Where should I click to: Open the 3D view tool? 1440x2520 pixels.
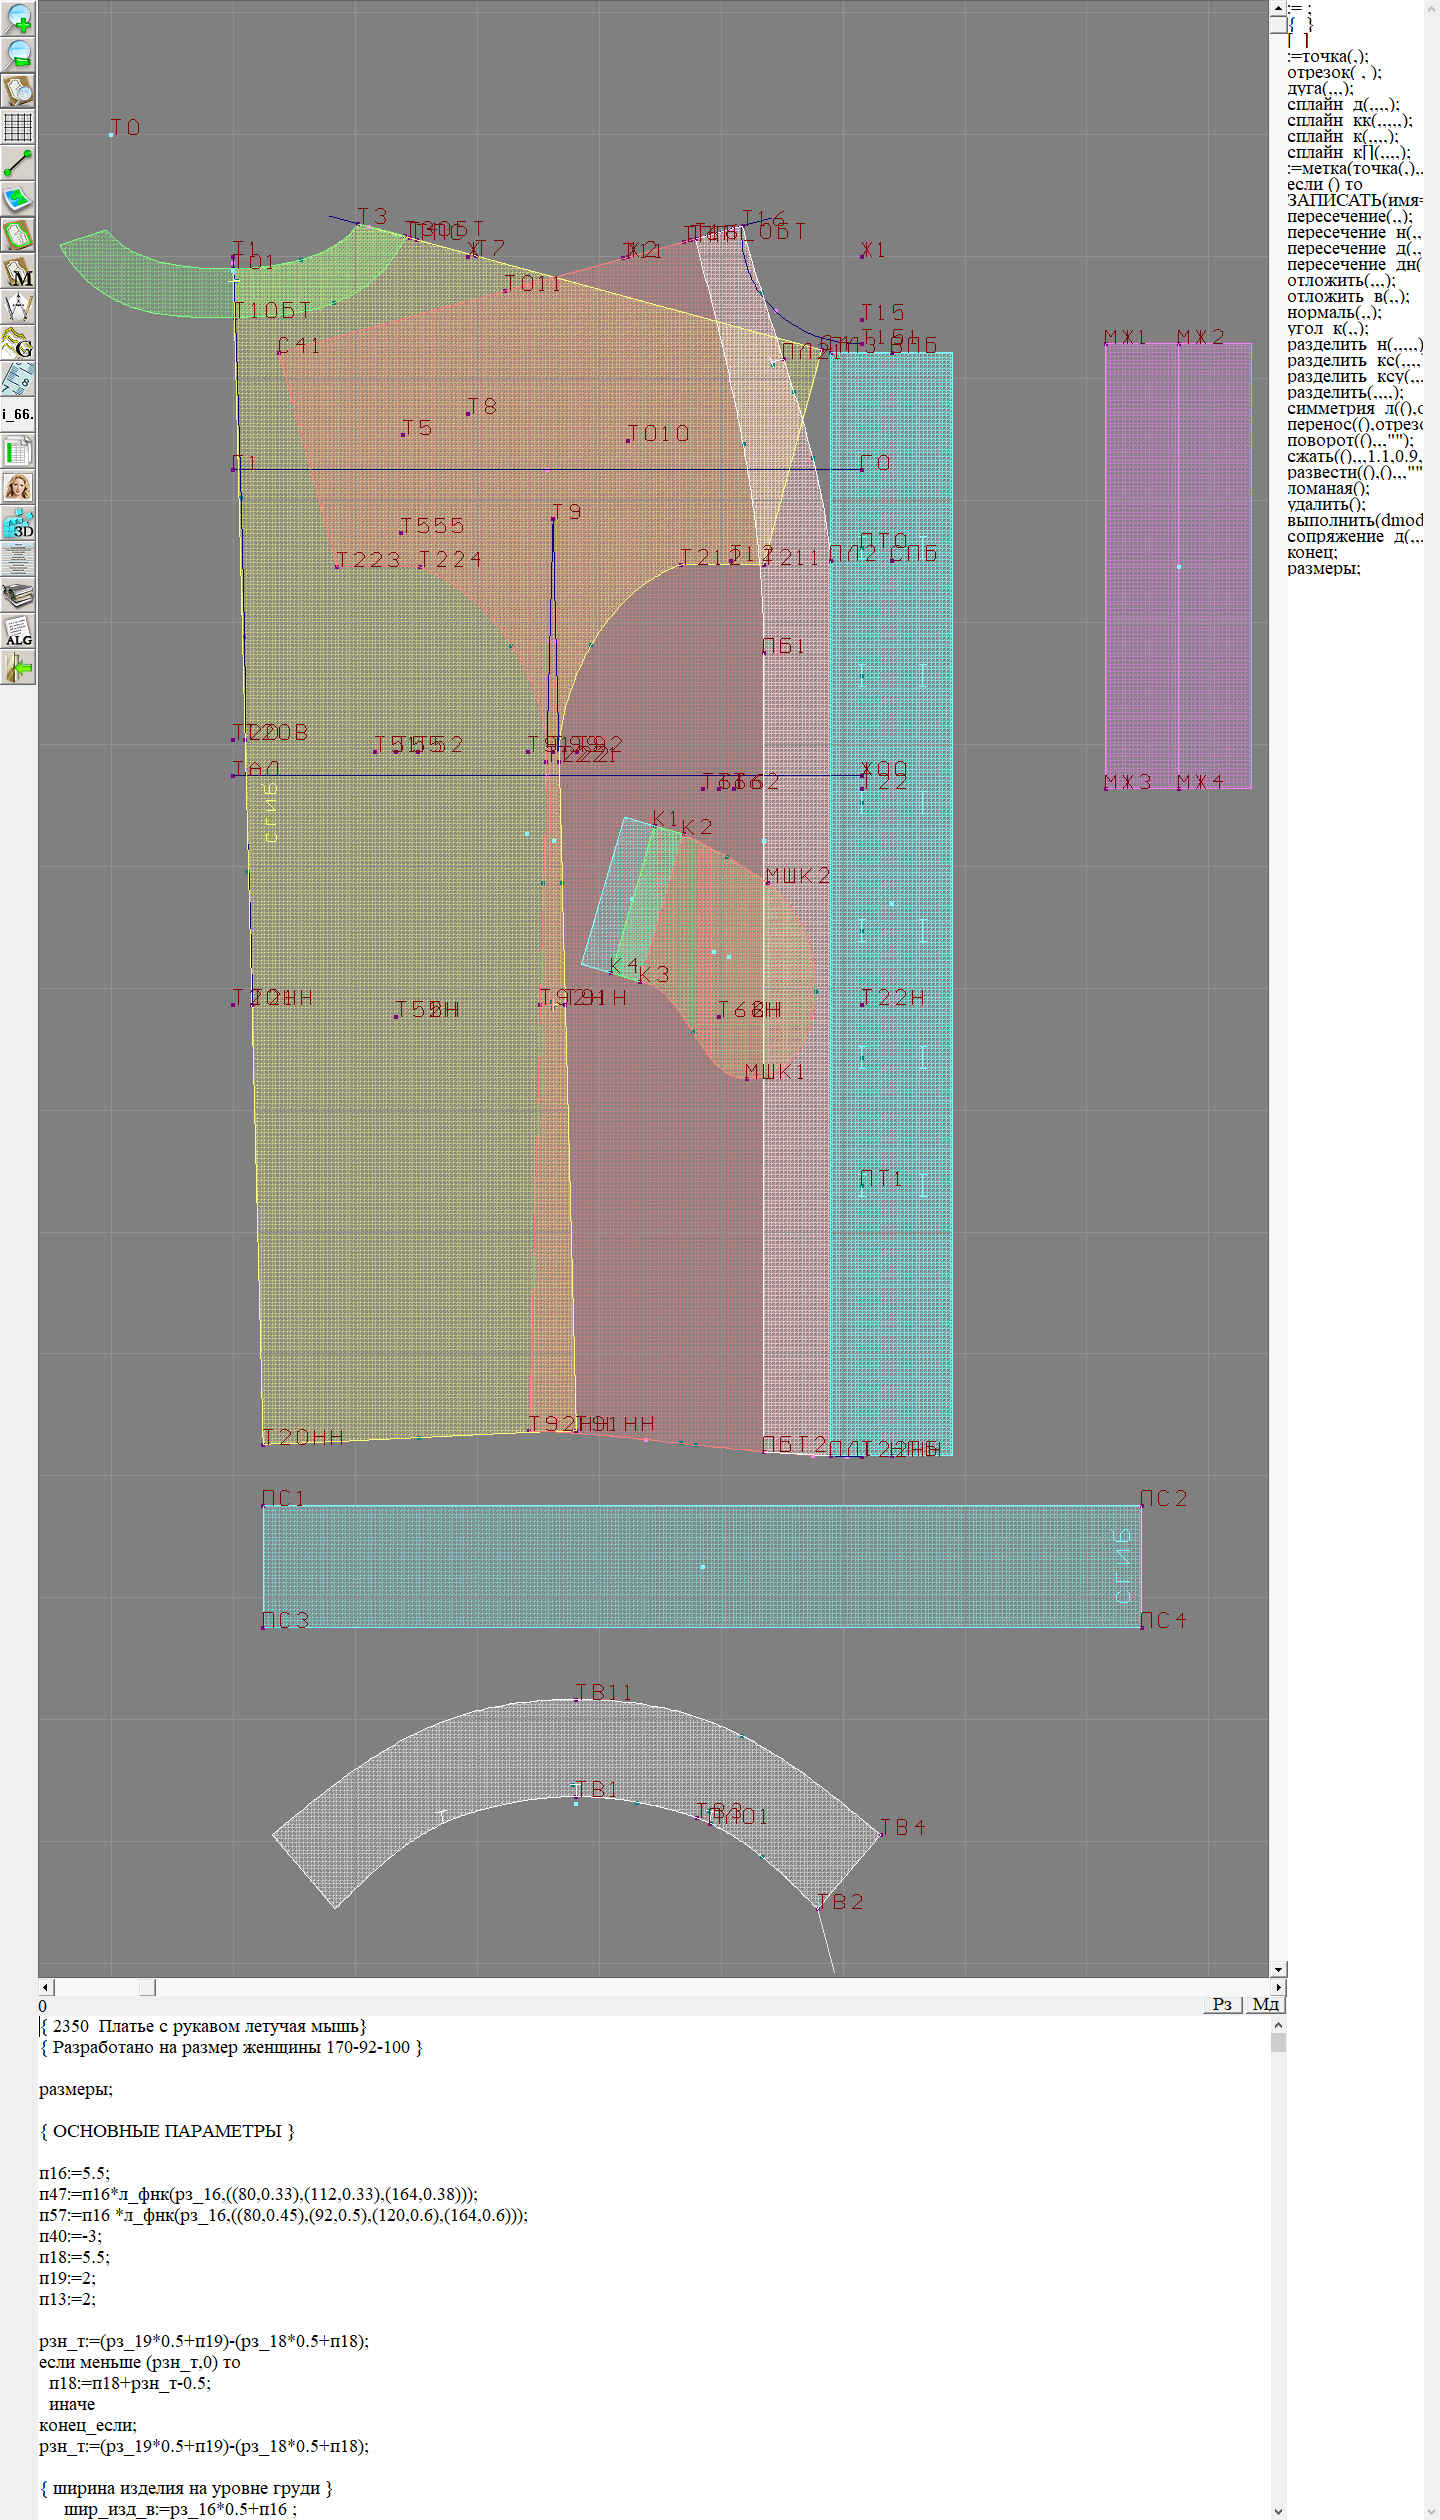coord(18,523)
